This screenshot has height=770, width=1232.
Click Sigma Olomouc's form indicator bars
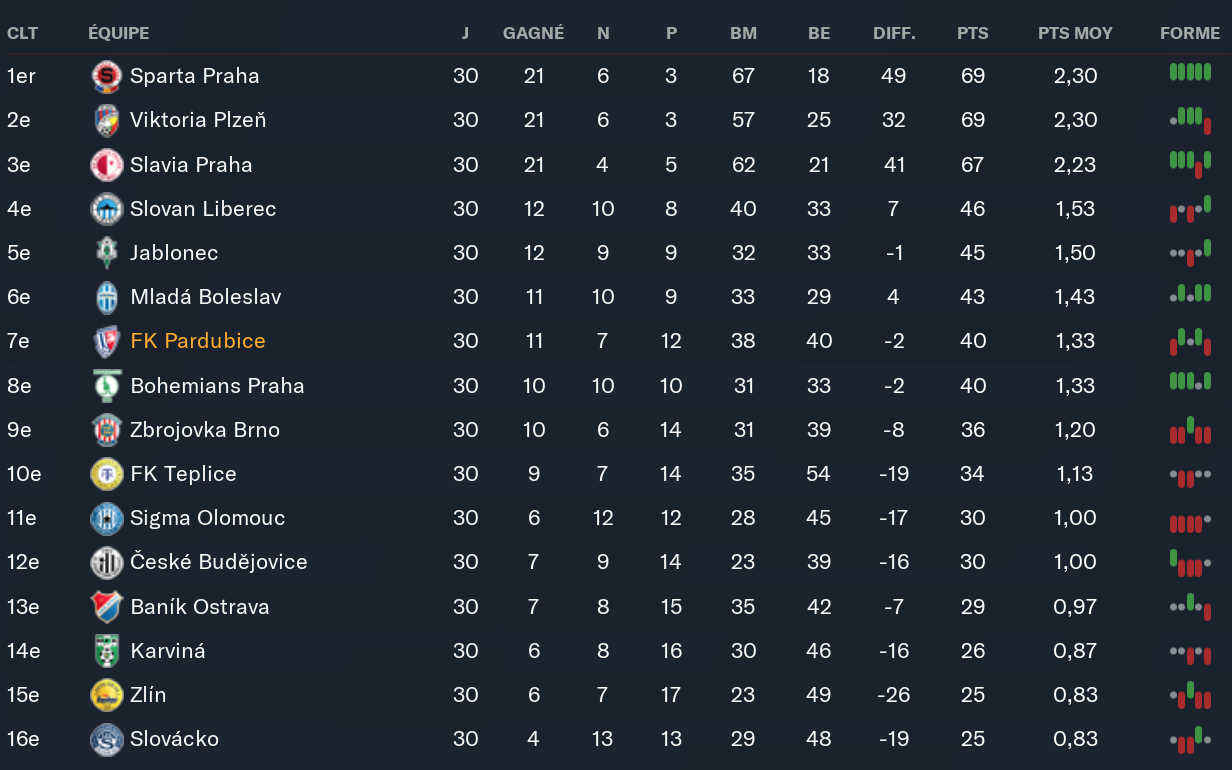pos(1190,520)
